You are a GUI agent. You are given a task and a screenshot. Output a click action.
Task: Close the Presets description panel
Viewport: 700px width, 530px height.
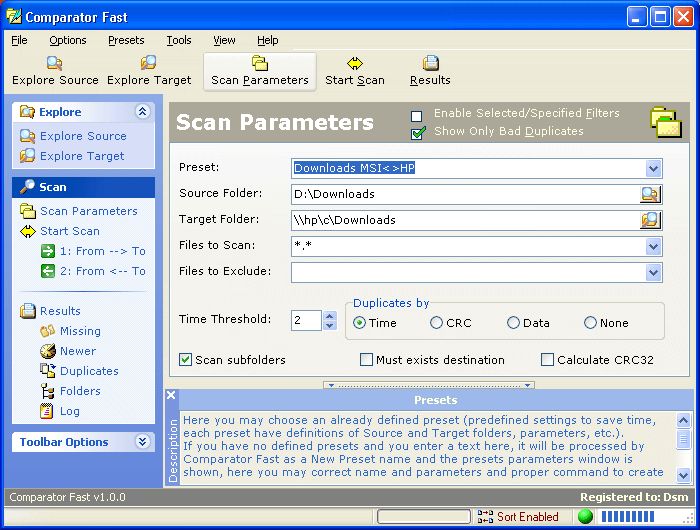click(171, 395)
